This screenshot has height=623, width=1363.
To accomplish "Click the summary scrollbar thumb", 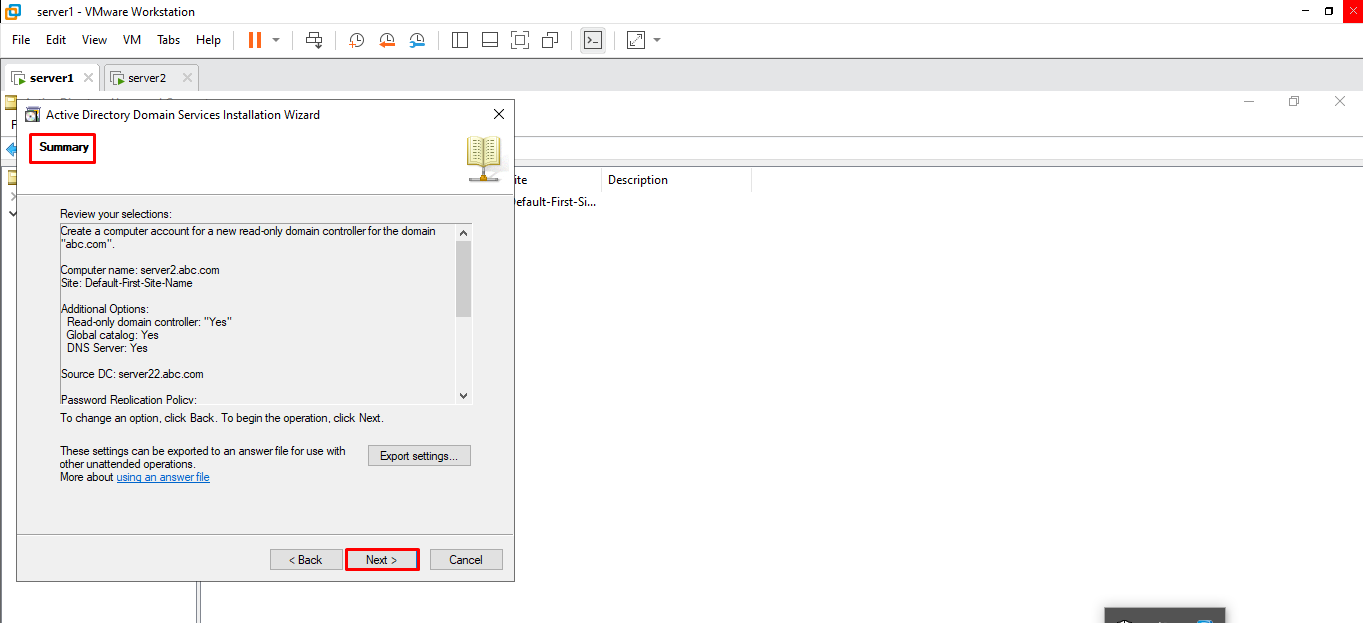I will click(x=463, y=279).
